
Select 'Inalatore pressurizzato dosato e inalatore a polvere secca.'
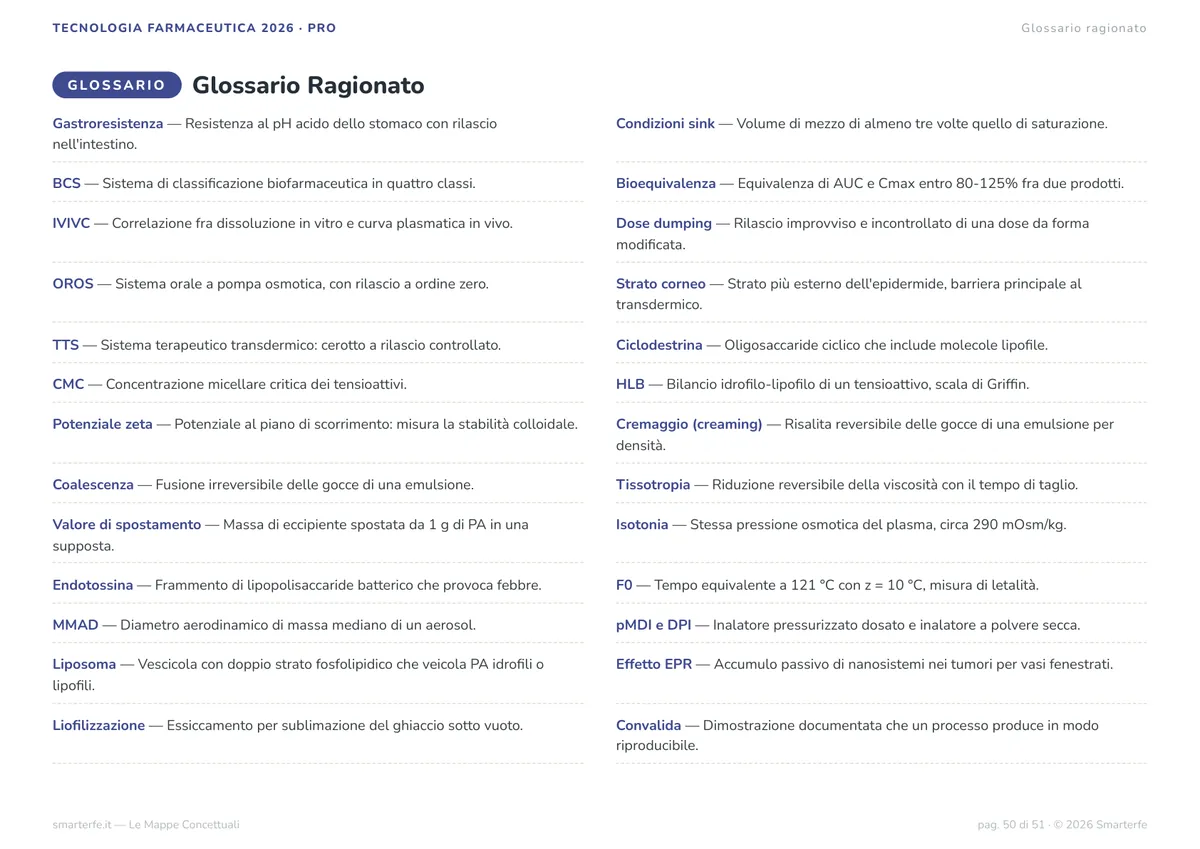[897, 625]
